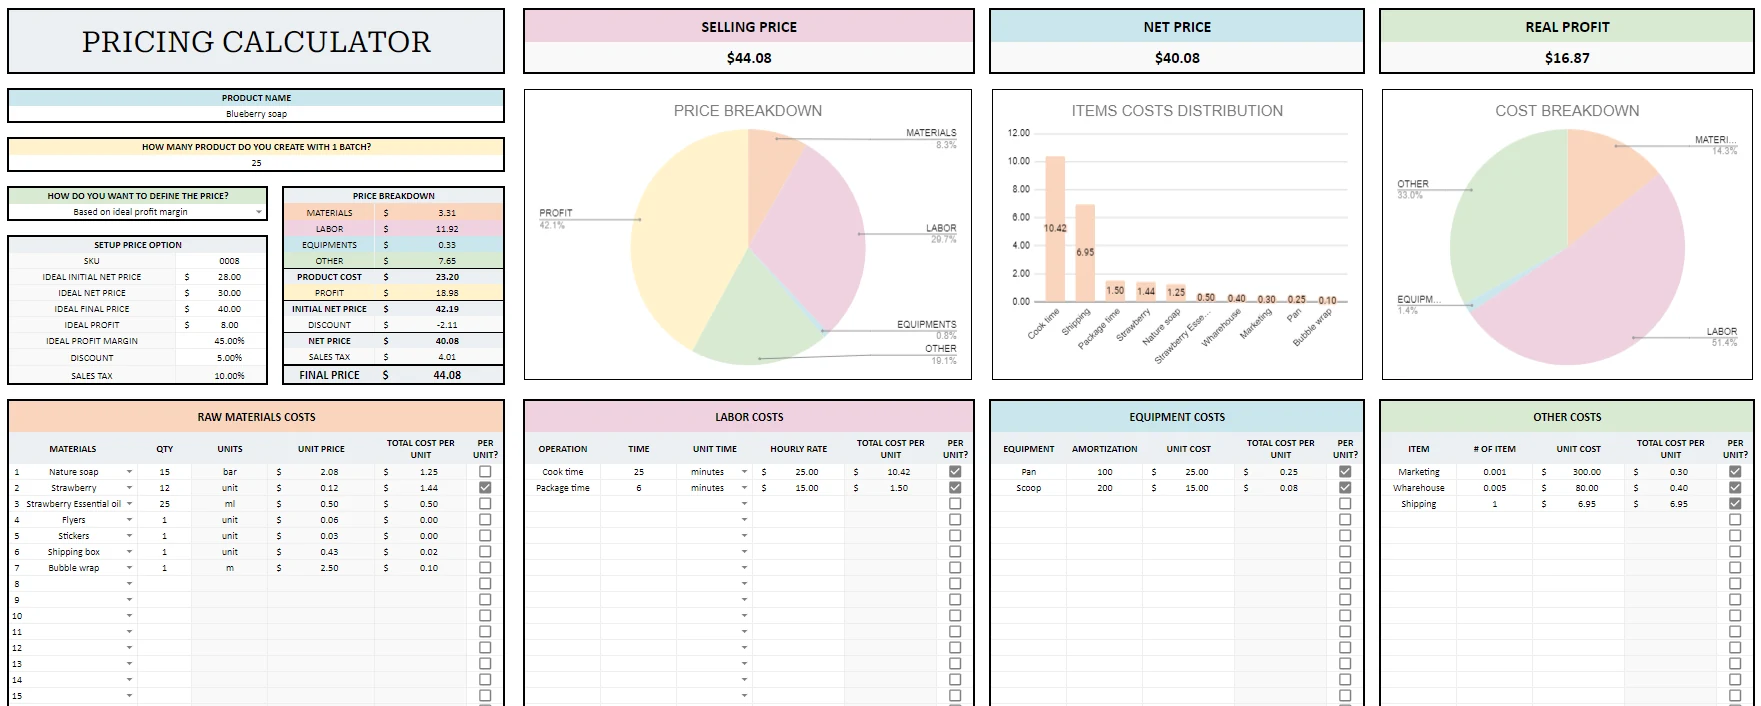Open the material dropdown for Strawberry row
The height and width of the screenshot is (706, 1761).
pos(129,488)
